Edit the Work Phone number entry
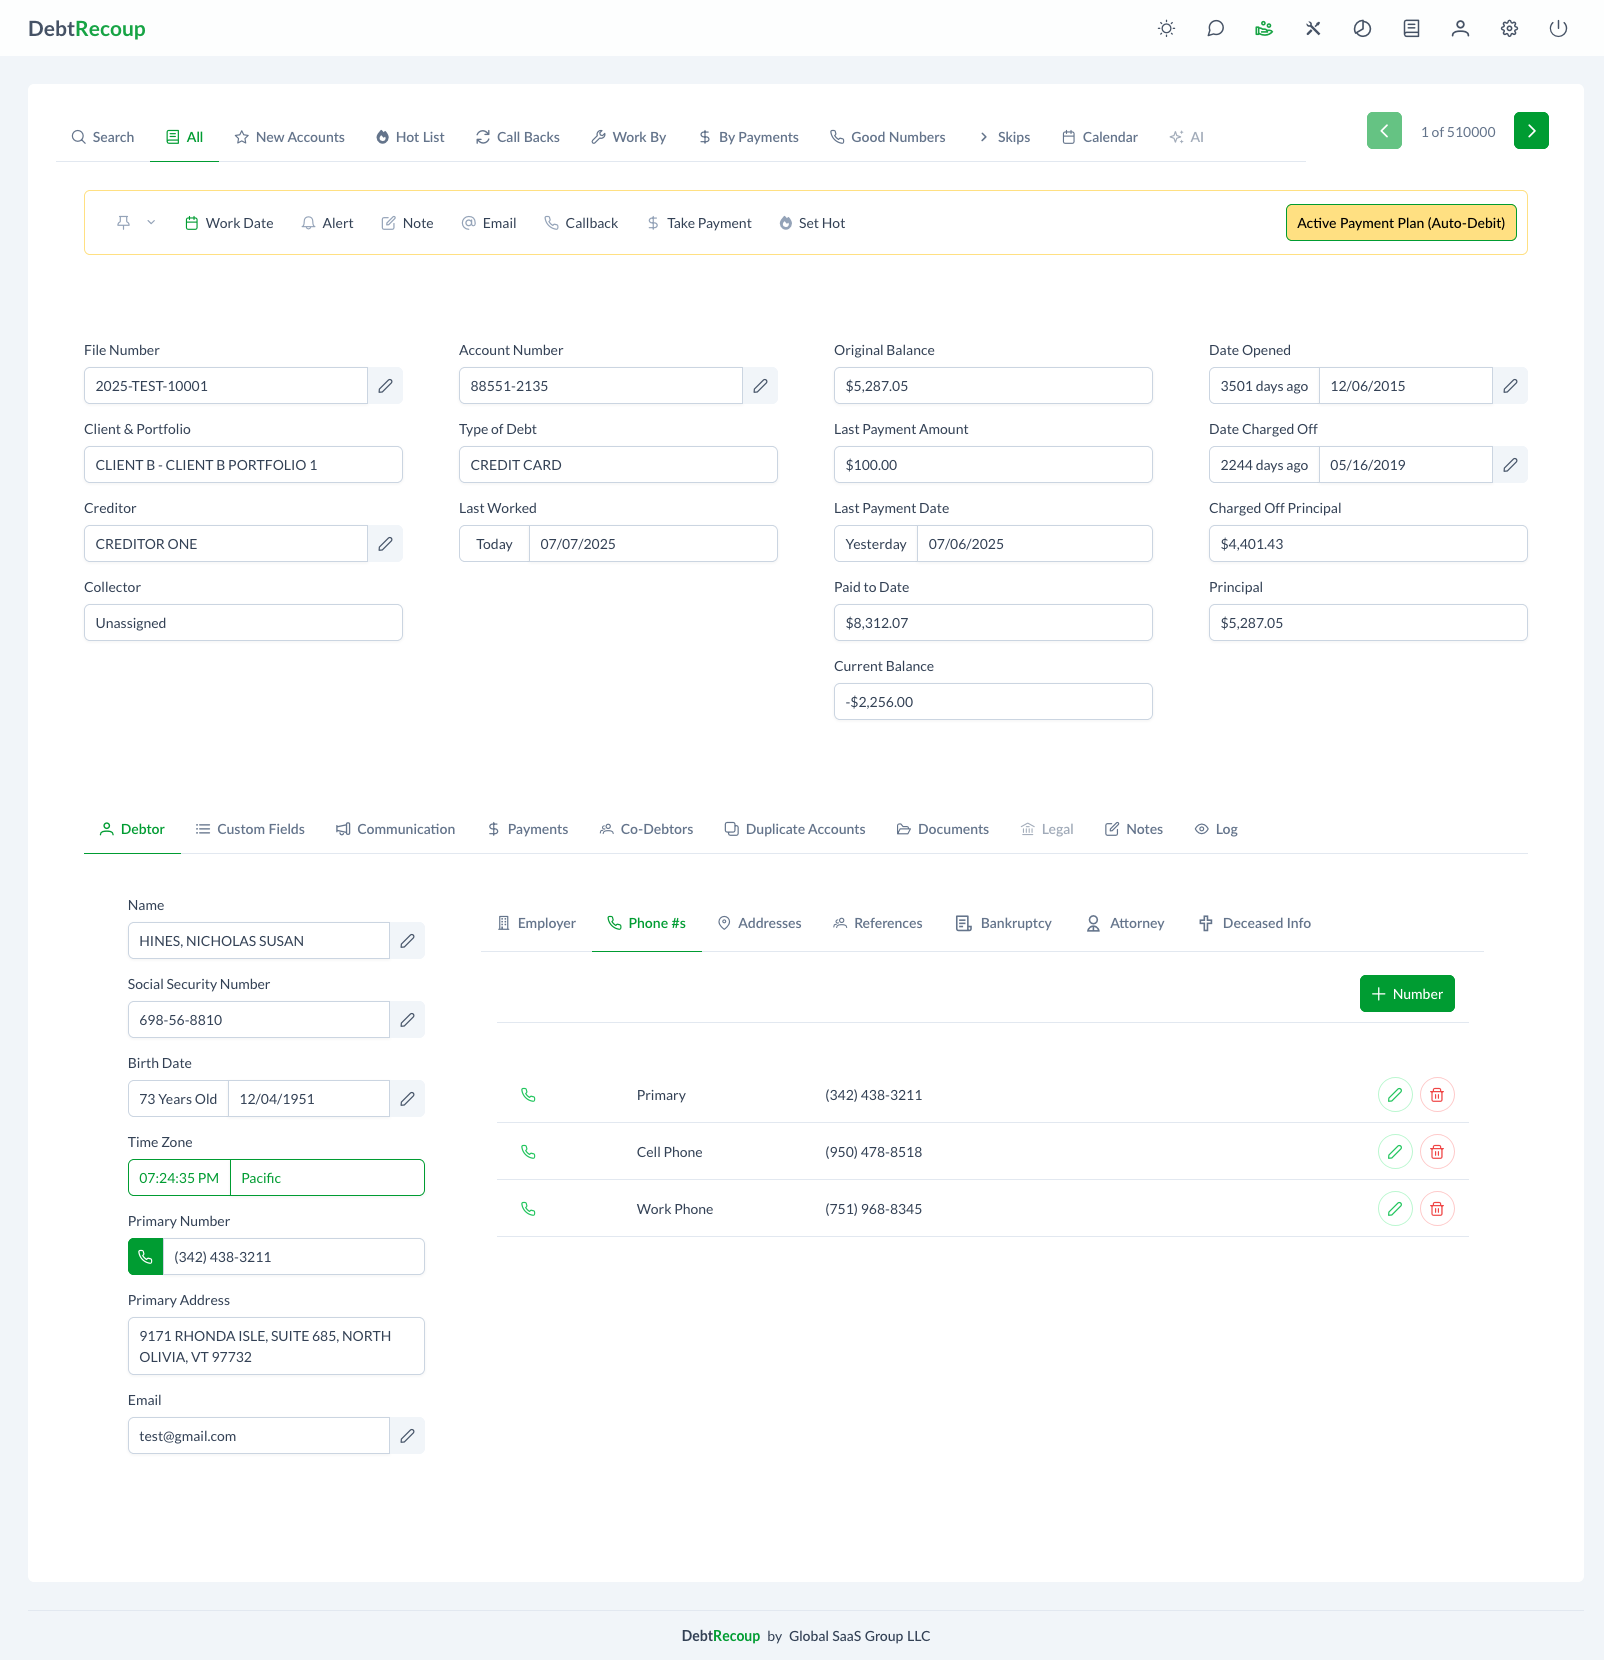Image resolution: width=1604 pixels, height=1660 pixels. (x=1395, y=1209)
